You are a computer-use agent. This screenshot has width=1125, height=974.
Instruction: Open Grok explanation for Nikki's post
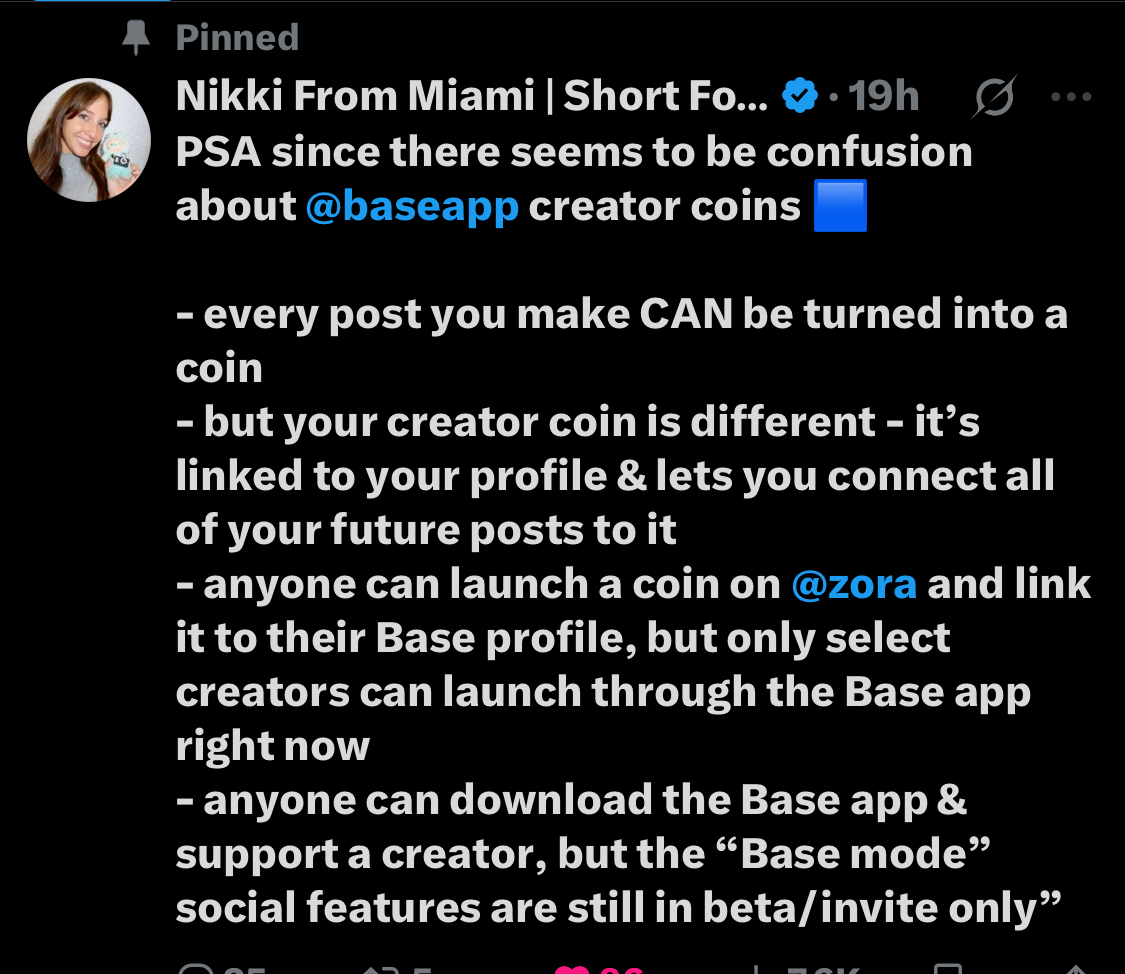995,98
